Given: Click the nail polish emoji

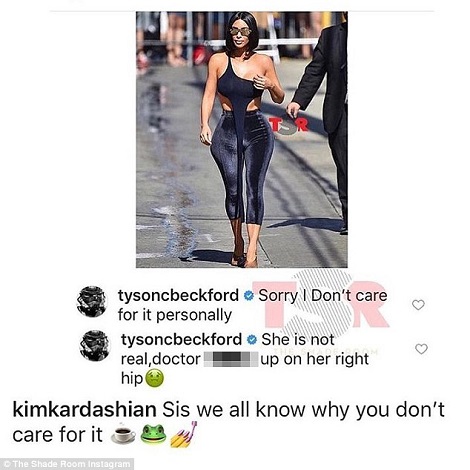Looking at the screenshot, I should [x=184, y=434].
